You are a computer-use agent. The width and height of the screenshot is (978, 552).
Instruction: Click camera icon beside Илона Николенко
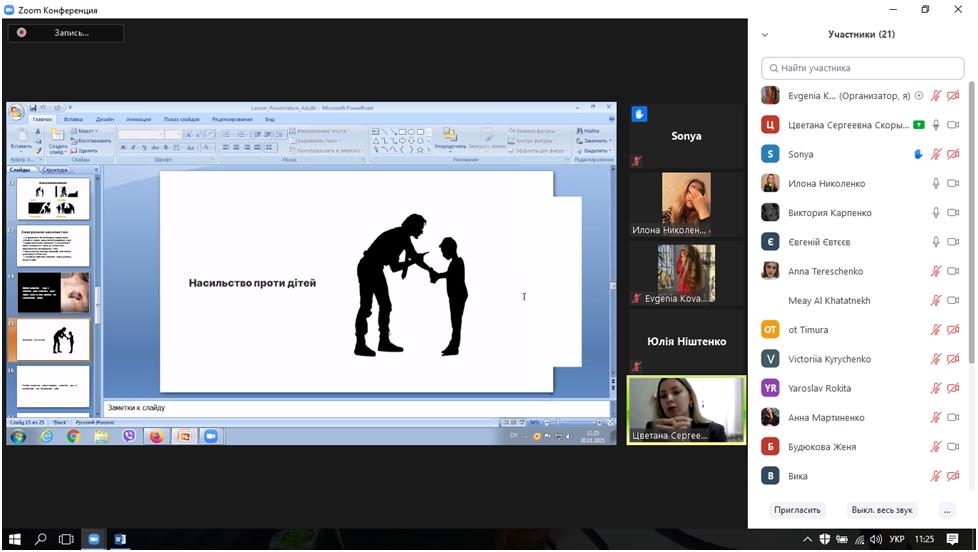[x=953, y=184]
